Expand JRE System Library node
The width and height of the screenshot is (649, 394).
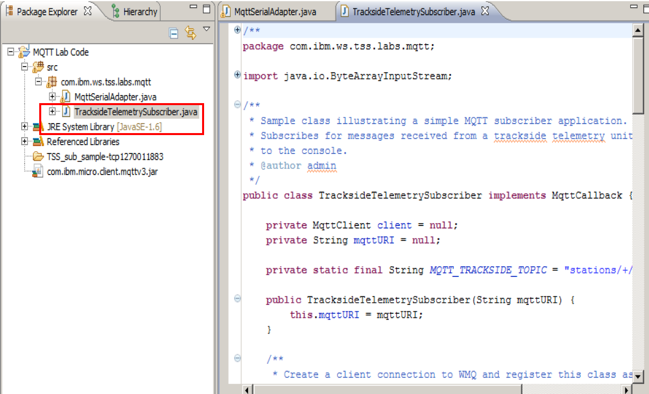[24, 126]
